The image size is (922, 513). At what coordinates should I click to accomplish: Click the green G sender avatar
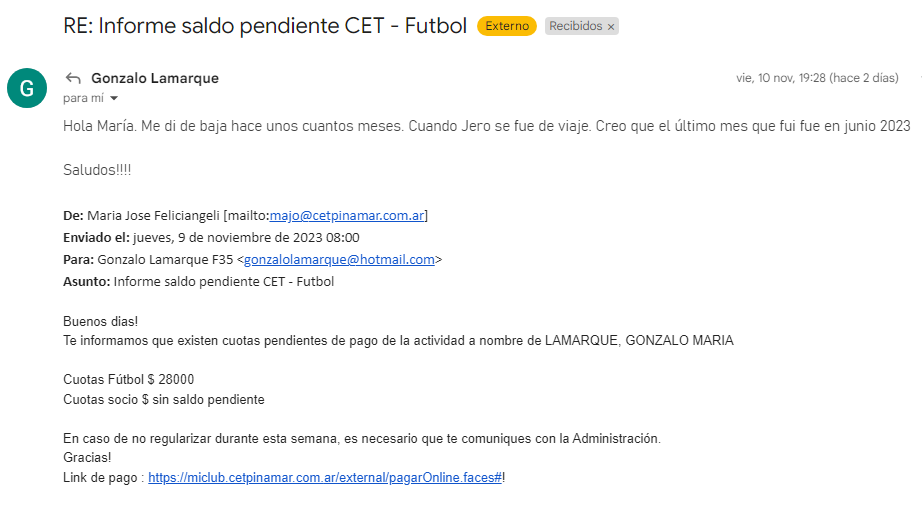click(x=26, y=88)
